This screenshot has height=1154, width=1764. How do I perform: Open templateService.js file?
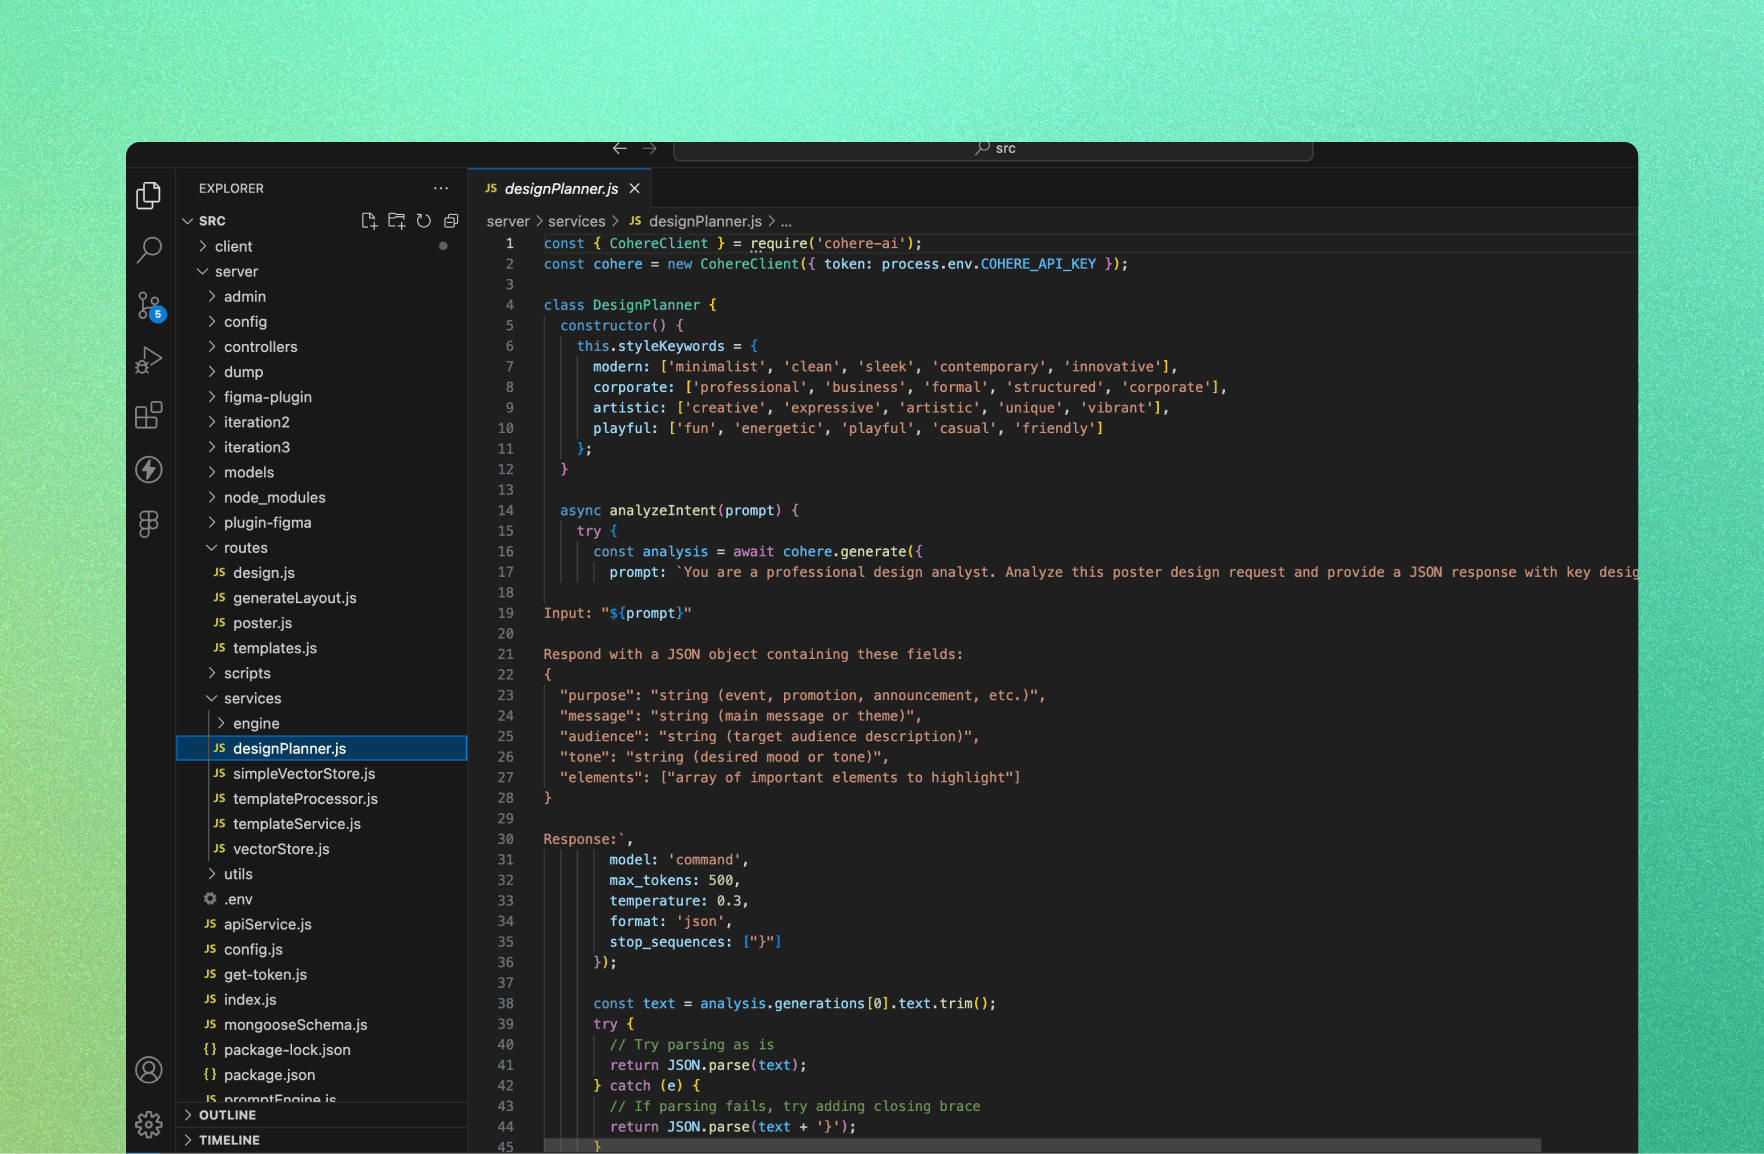(x=321, y=824)
